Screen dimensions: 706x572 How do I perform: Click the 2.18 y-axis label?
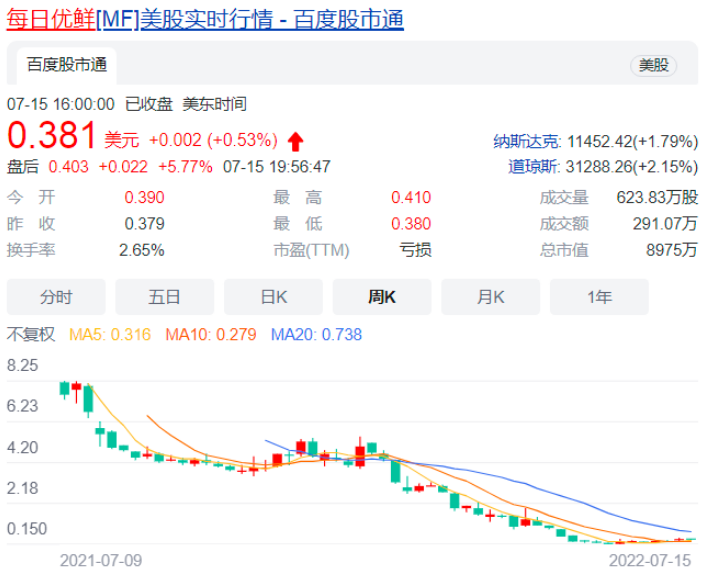[23, 488]
